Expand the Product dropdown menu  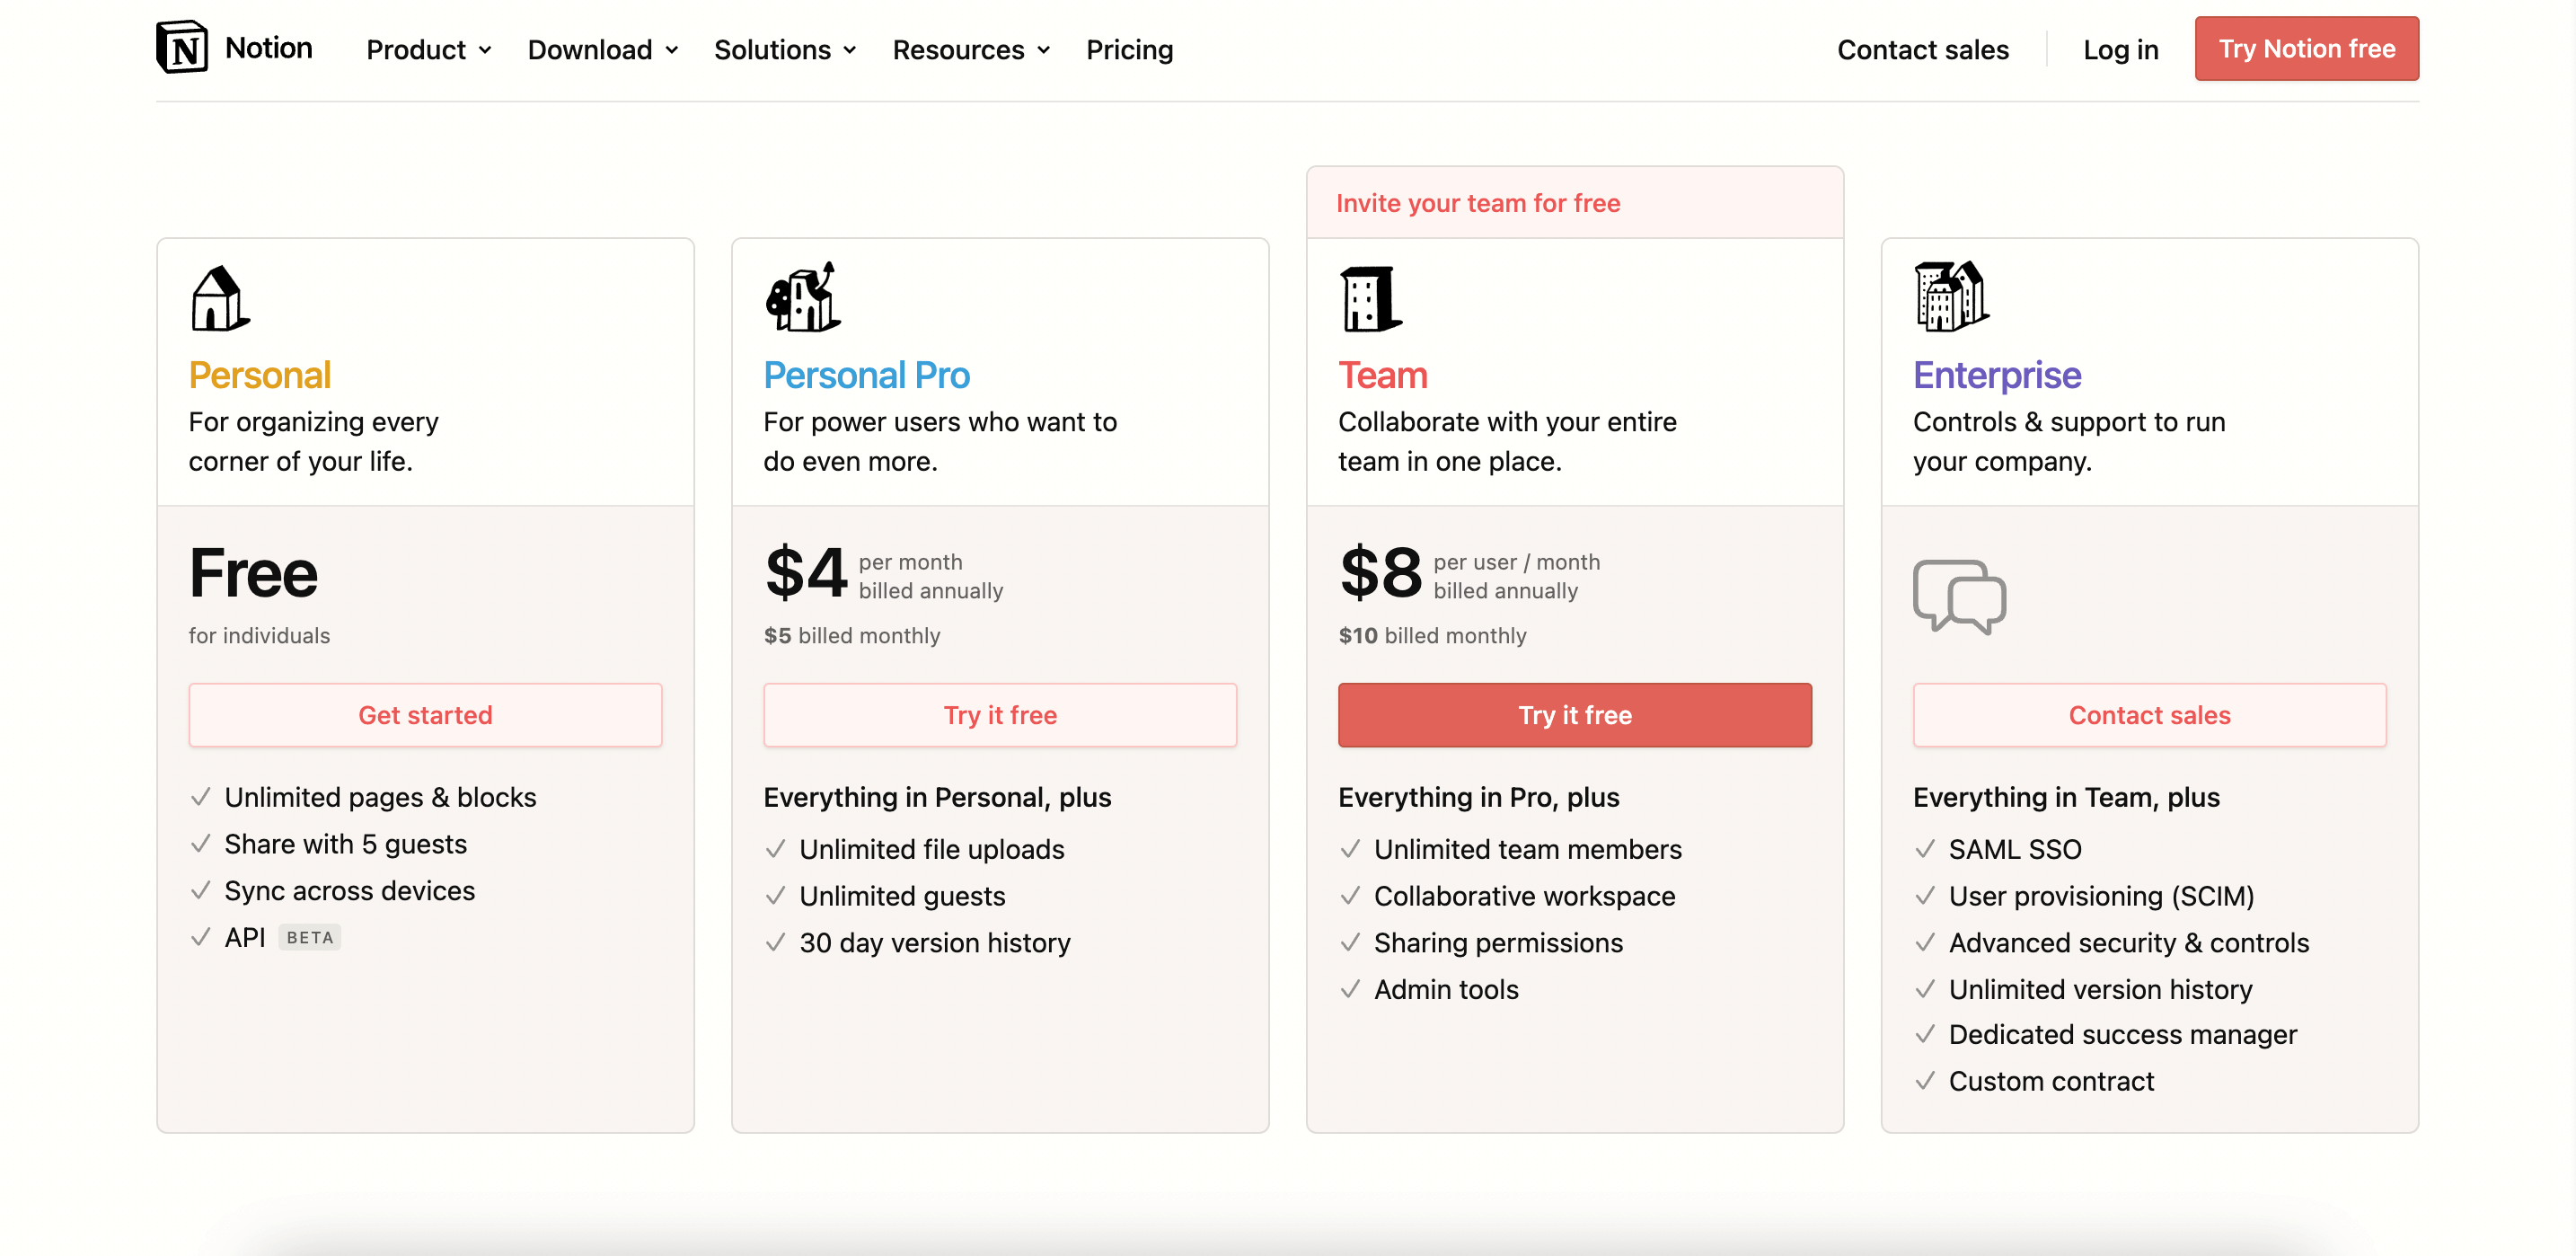click(x=429, y=49)
